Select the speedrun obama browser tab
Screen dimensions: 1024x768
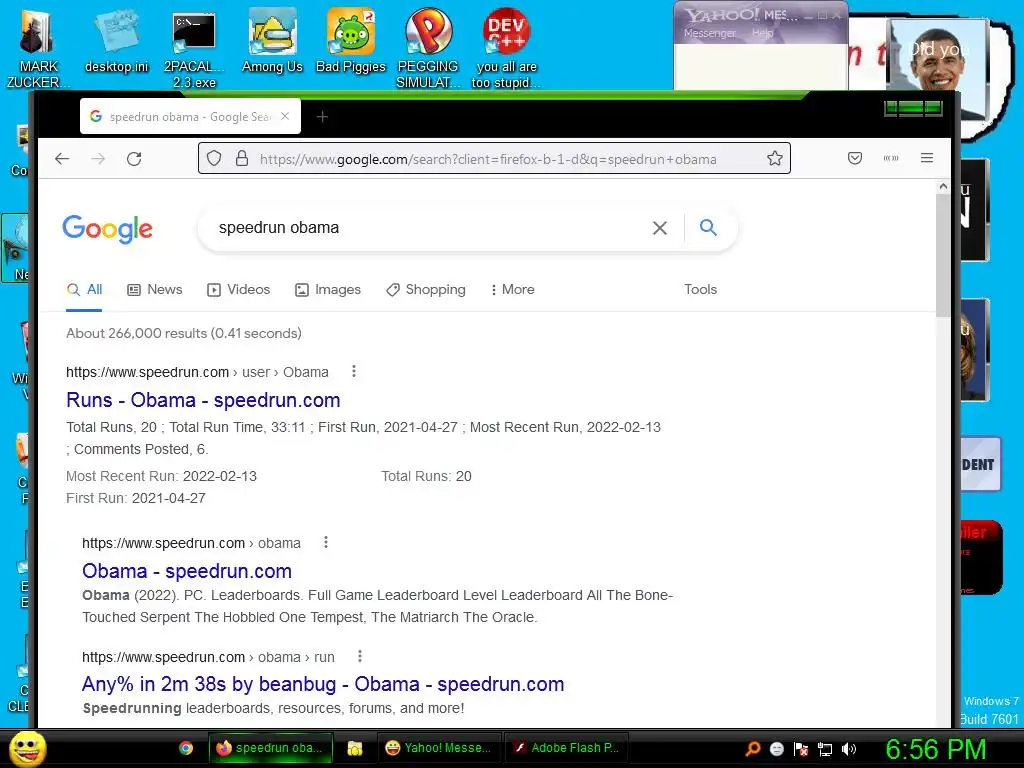[x=189, y=116]
